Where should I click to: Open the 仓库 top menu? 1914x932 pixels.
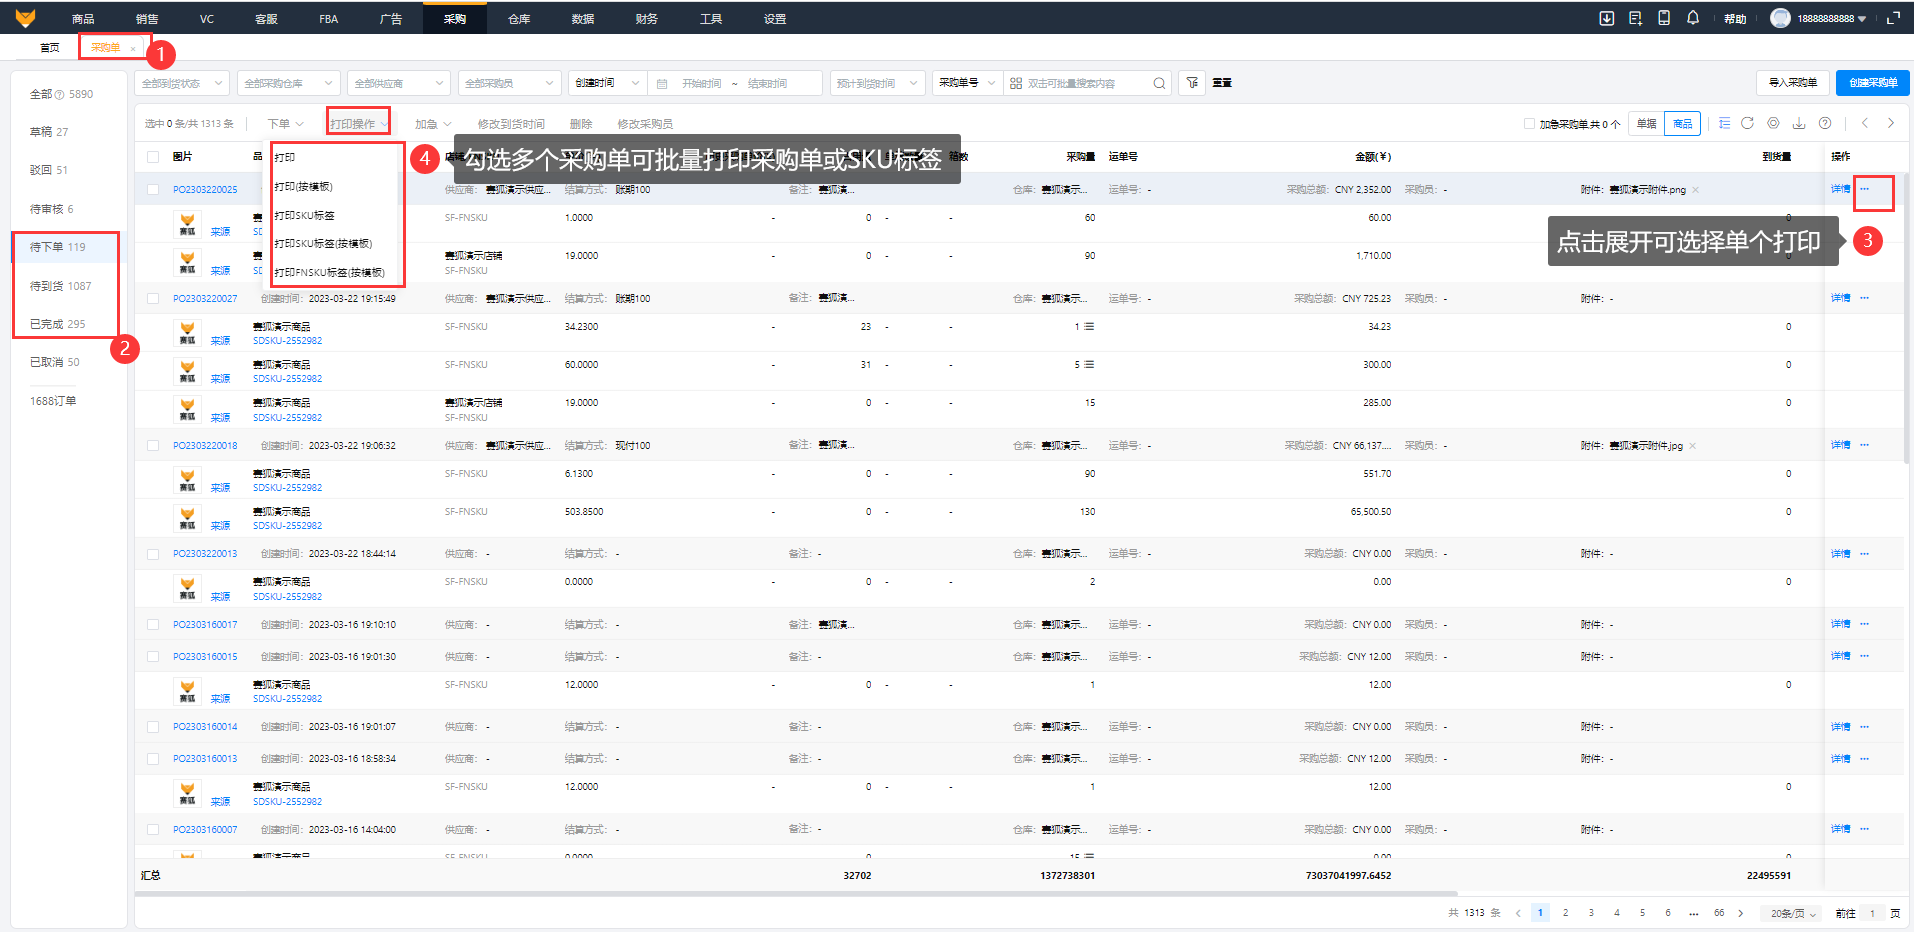coord(519,18)
